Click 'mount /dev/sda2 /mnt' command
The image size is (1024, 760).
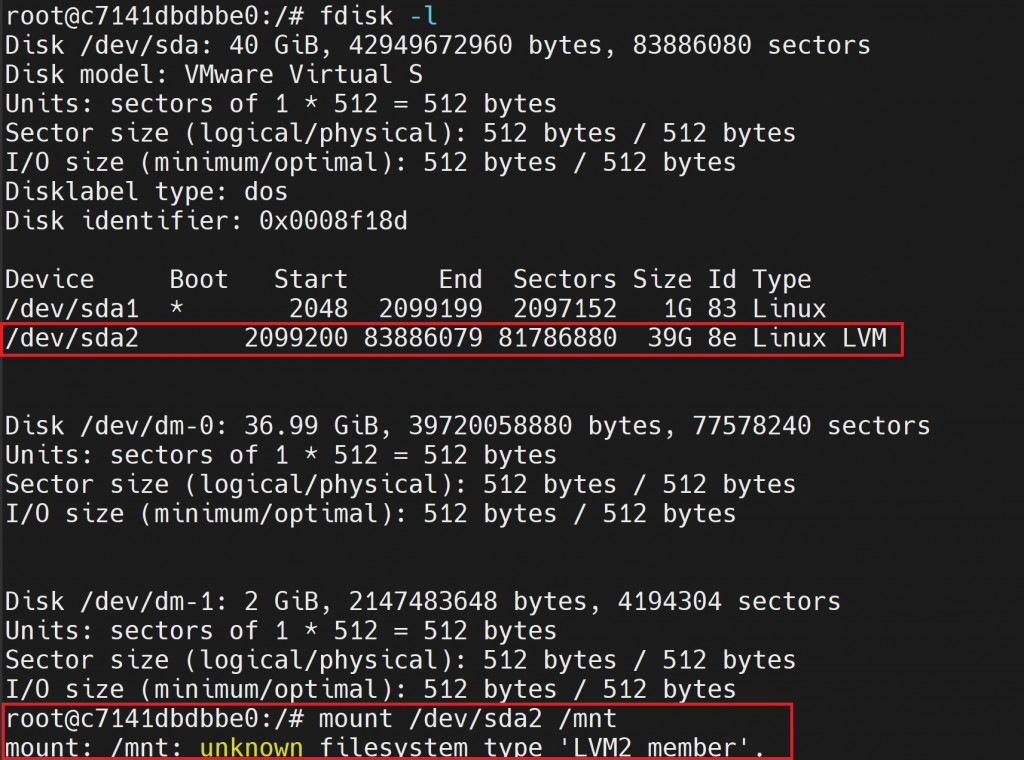(x=468, y=719)
